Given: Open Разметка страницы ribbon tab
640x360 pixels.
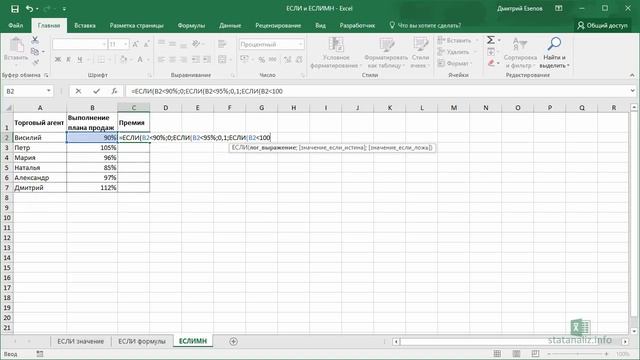Looking at the screenshot, I should (x=136, y=25).
